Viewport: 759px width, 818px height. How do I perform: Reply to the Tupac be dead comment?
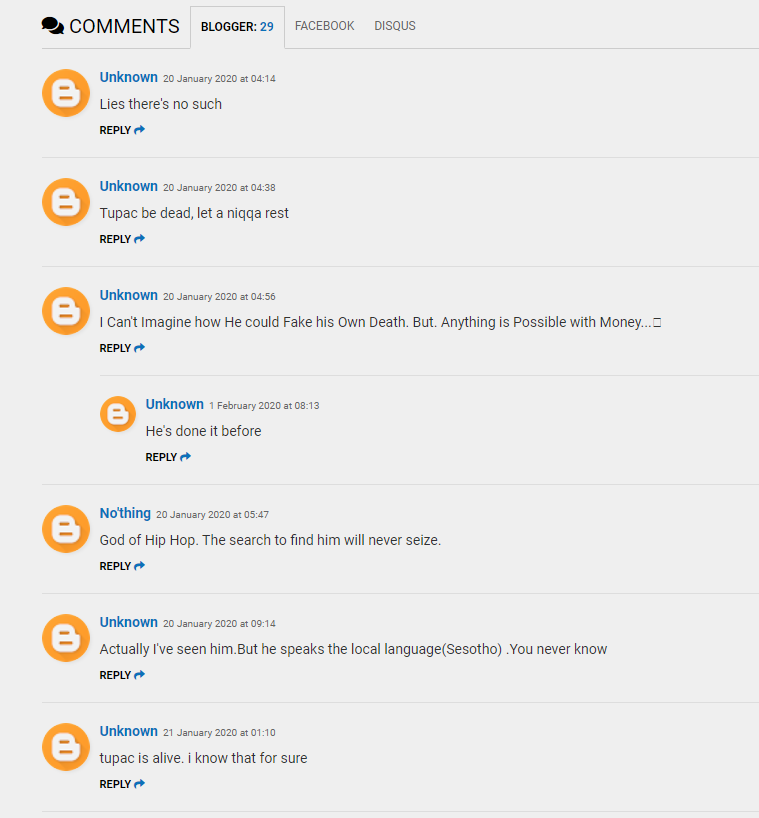(122, 239)
